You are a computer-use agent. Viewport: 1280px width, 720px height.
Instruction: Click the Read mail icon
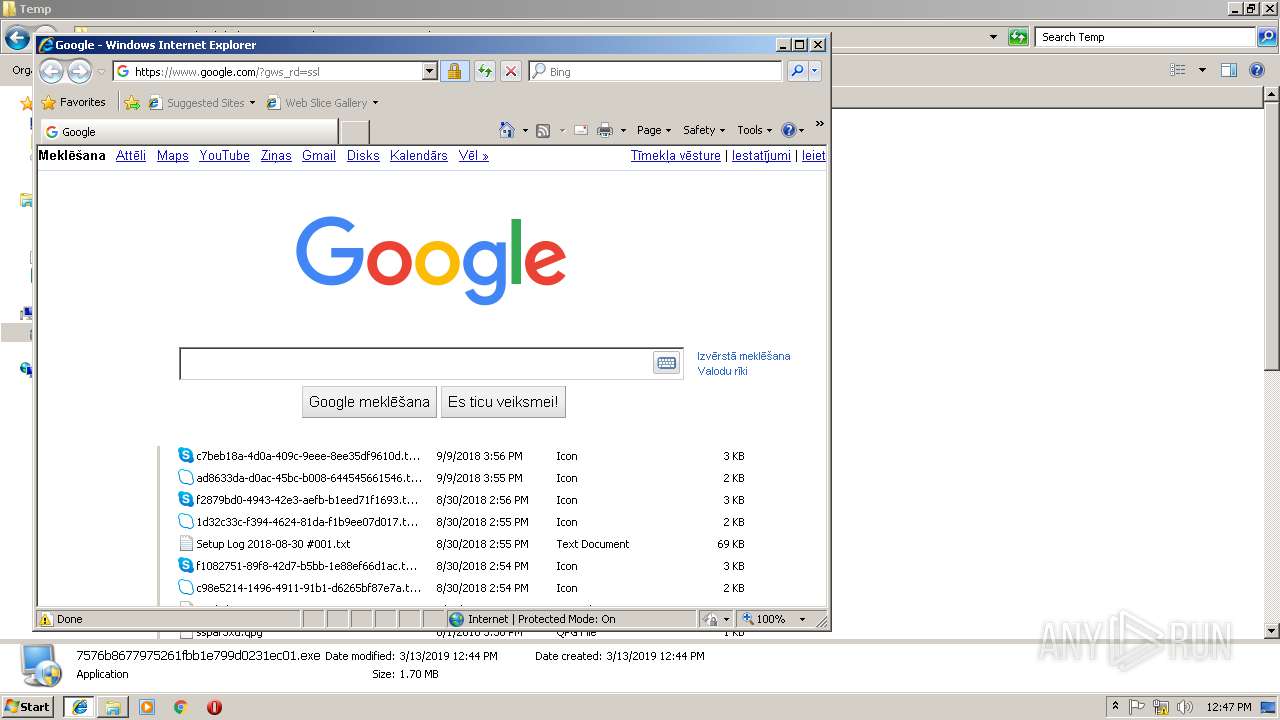(x=580, y=130)
